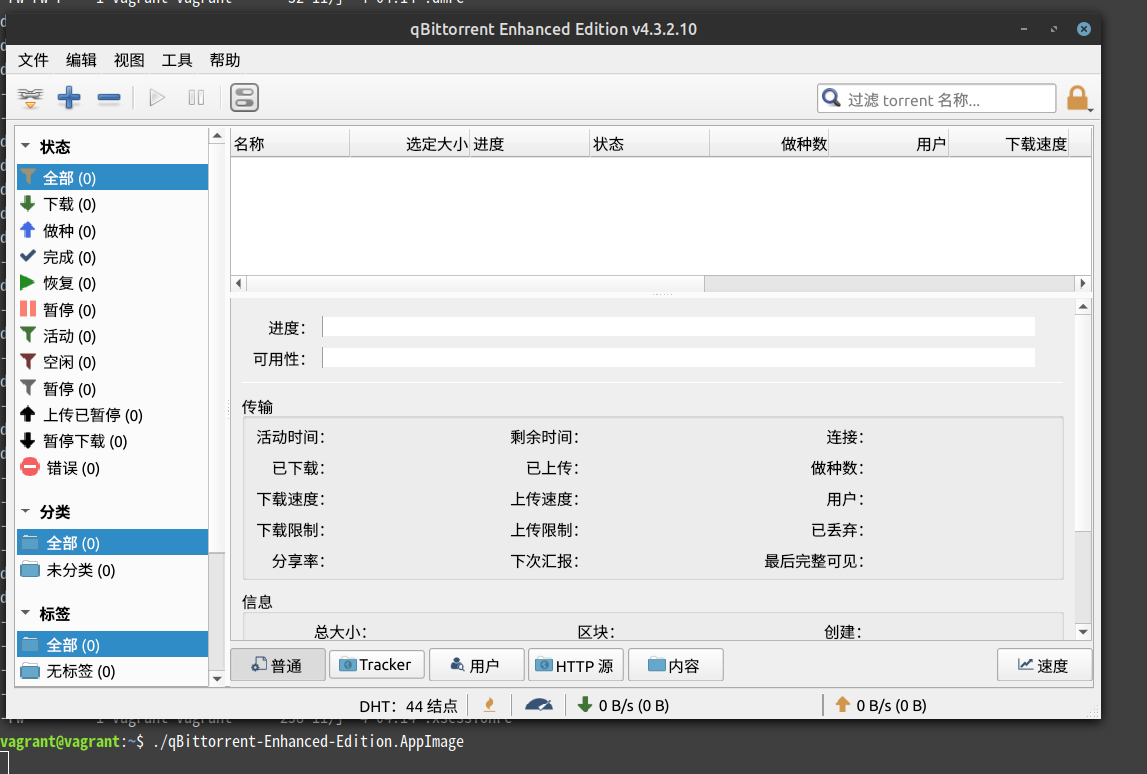Click torrent list horizontal scrollbar left arrow

(x=238, y=283)
